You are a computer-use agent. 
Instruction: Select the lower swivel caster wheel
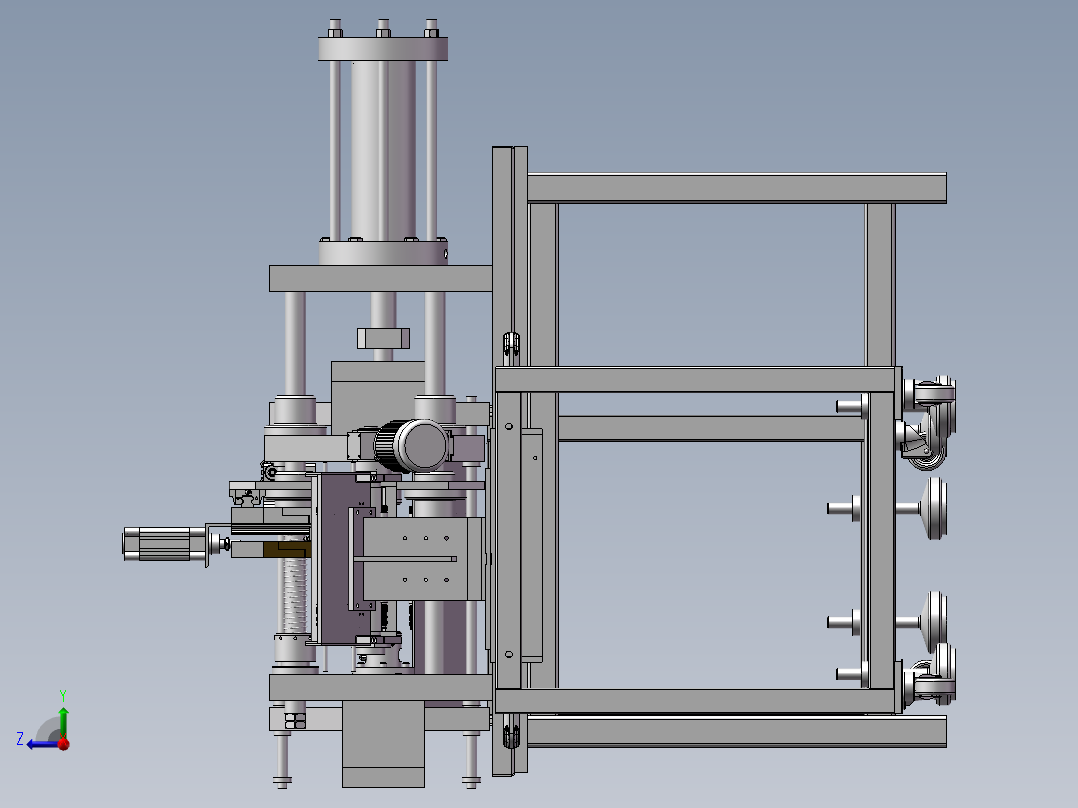[930, 674]
